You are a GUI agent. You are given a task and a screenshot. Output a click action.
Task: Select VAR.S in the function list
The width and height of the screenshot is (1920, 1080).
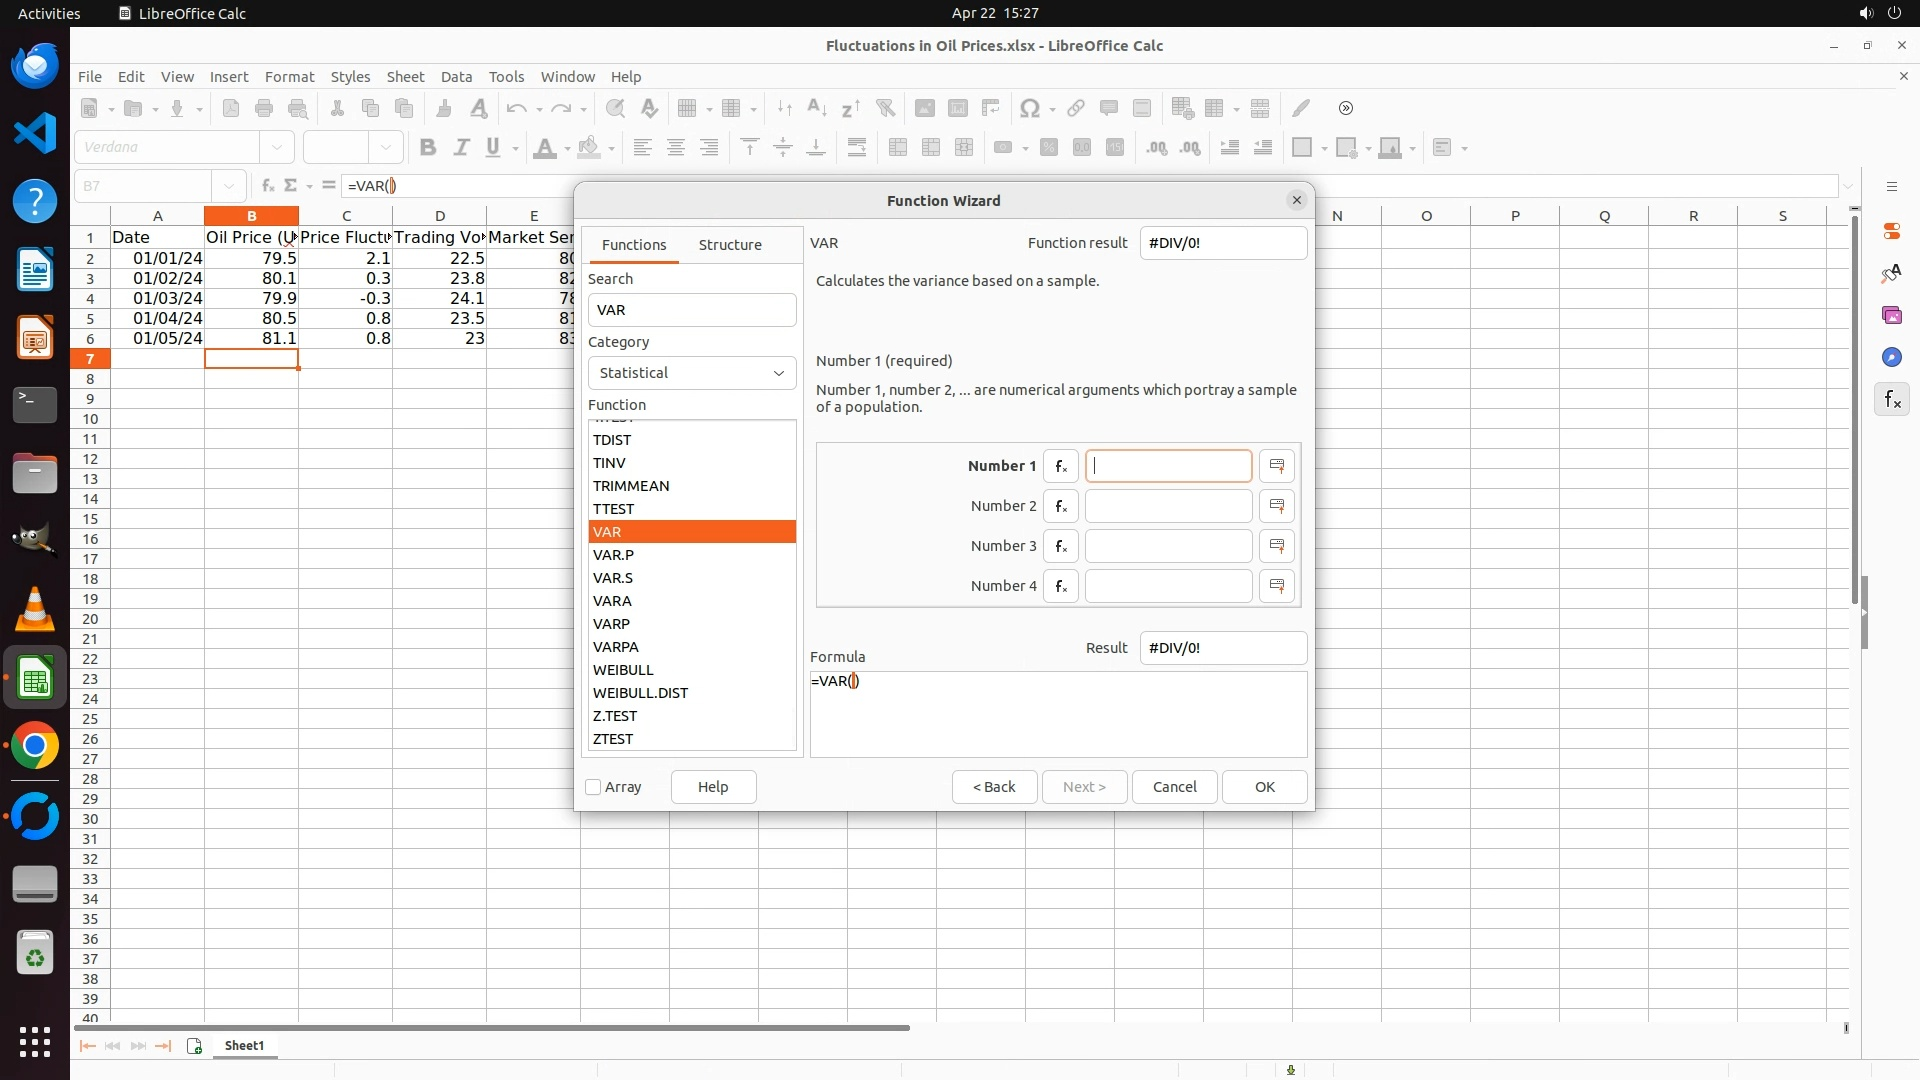click(613, 578)
